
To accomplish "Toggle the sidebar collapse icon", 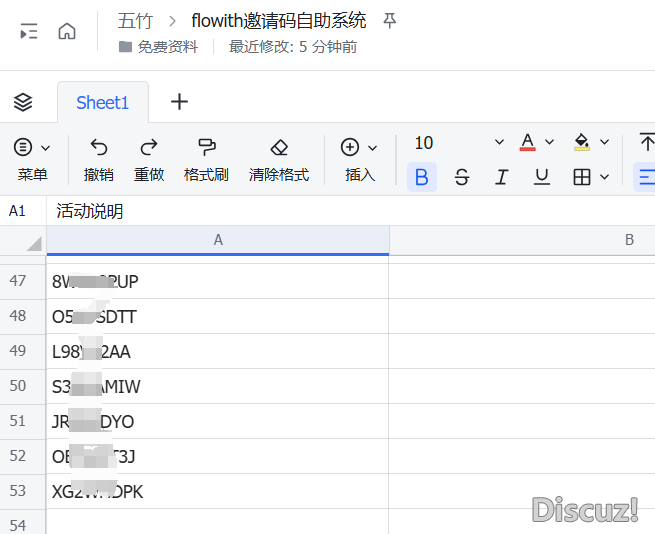I will coord(29,31).
